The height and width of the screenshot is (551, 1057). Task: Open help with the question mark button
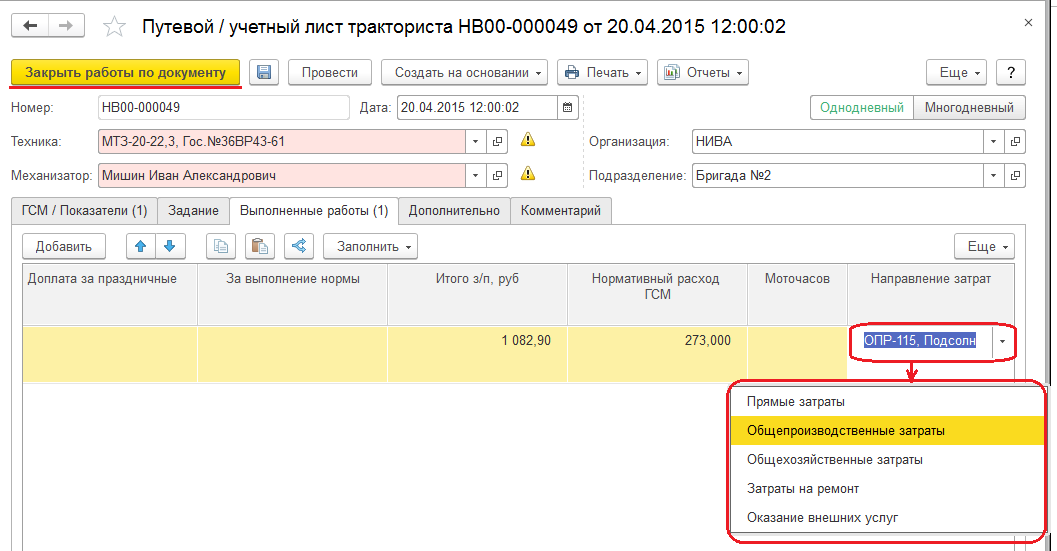pos(1010,72)
